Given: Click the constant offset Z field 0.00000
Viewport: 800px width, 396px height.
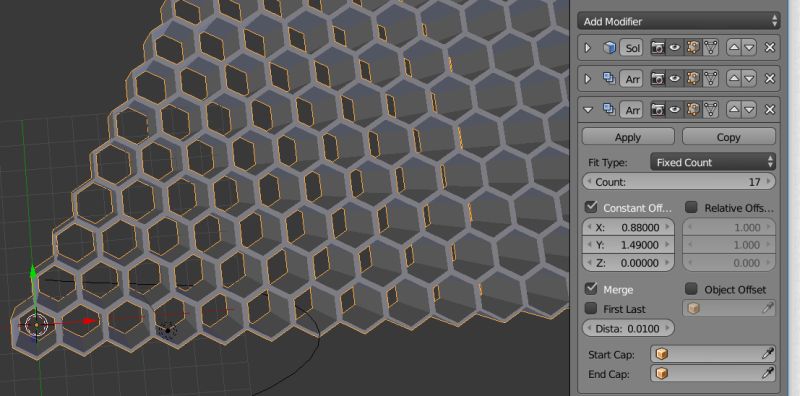Looking at the screenshot, I should (x=628, y=263).
